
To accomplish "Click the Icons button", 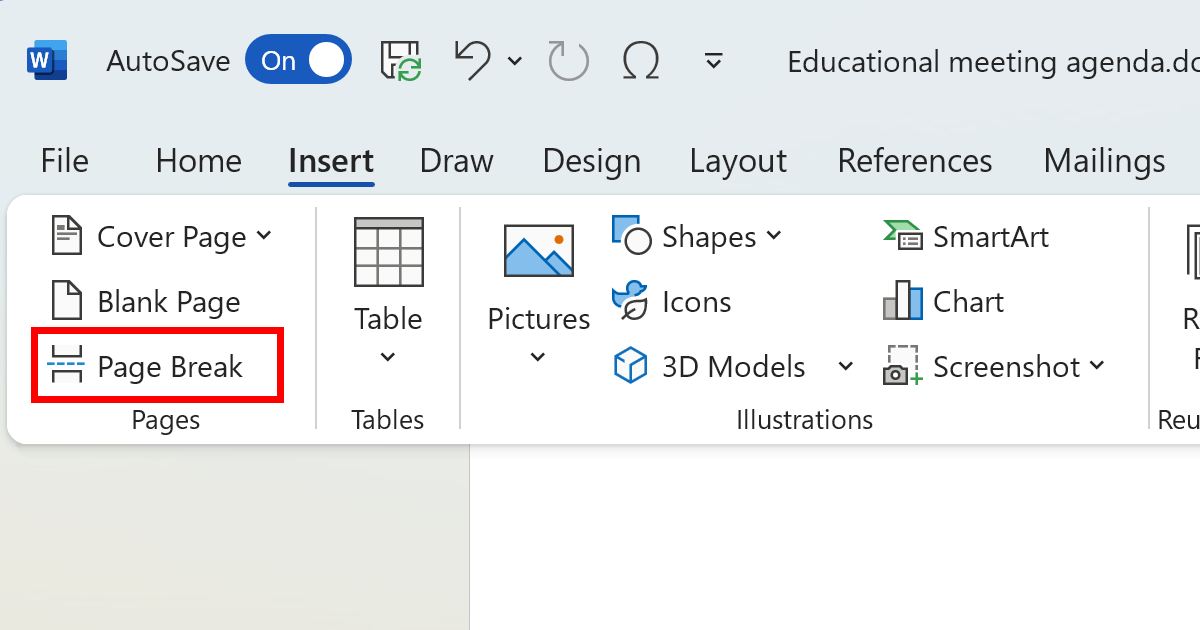I will 672,302.
